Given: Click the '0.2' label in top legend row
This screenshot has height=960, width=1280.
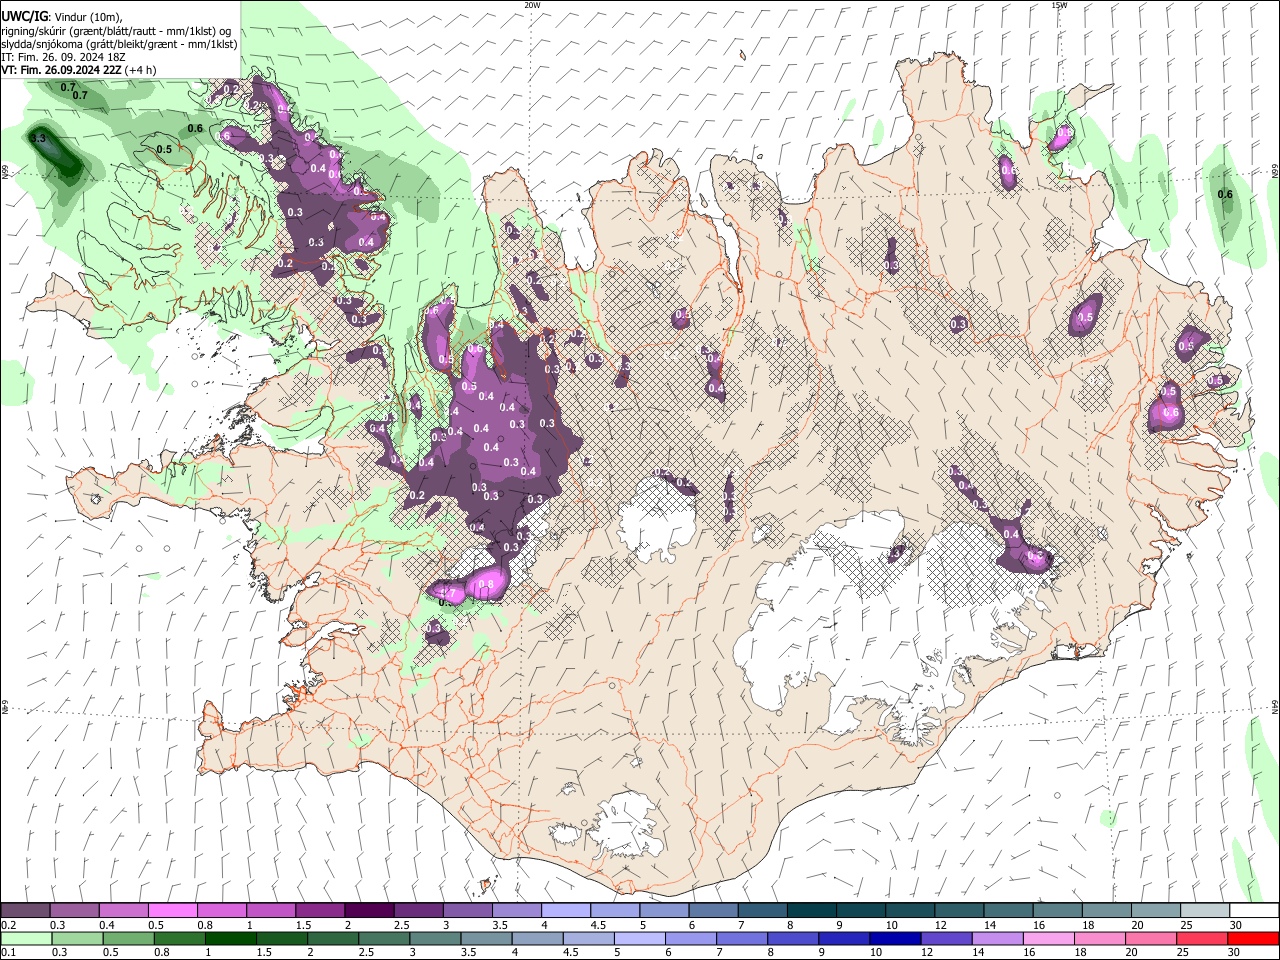Looking at the screenshot, I should 9,925.
